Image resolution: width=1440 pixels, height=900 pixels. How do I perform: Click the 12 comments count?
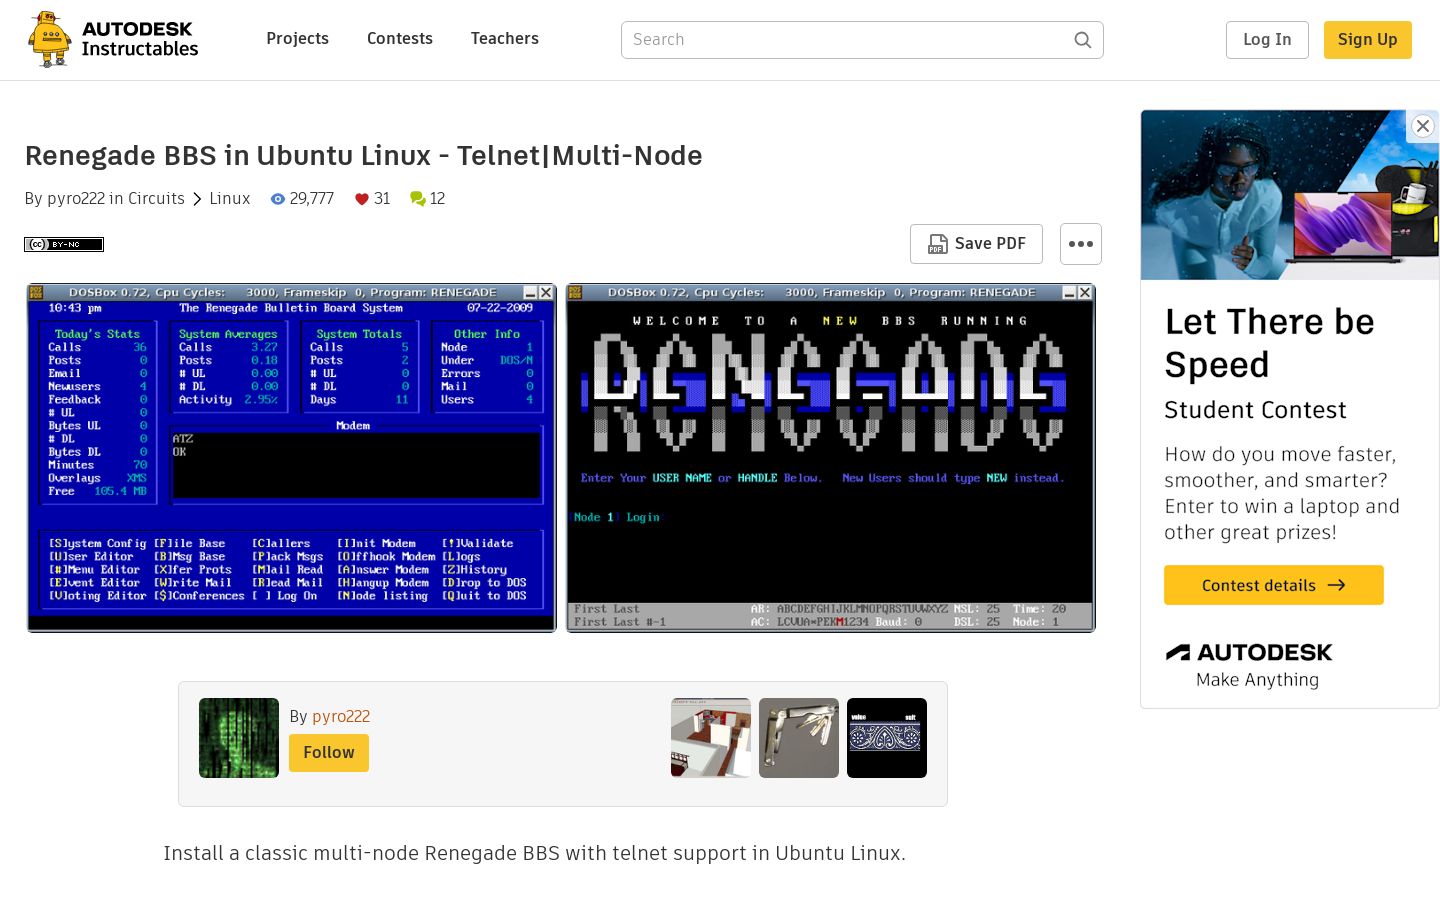[437, 199]
